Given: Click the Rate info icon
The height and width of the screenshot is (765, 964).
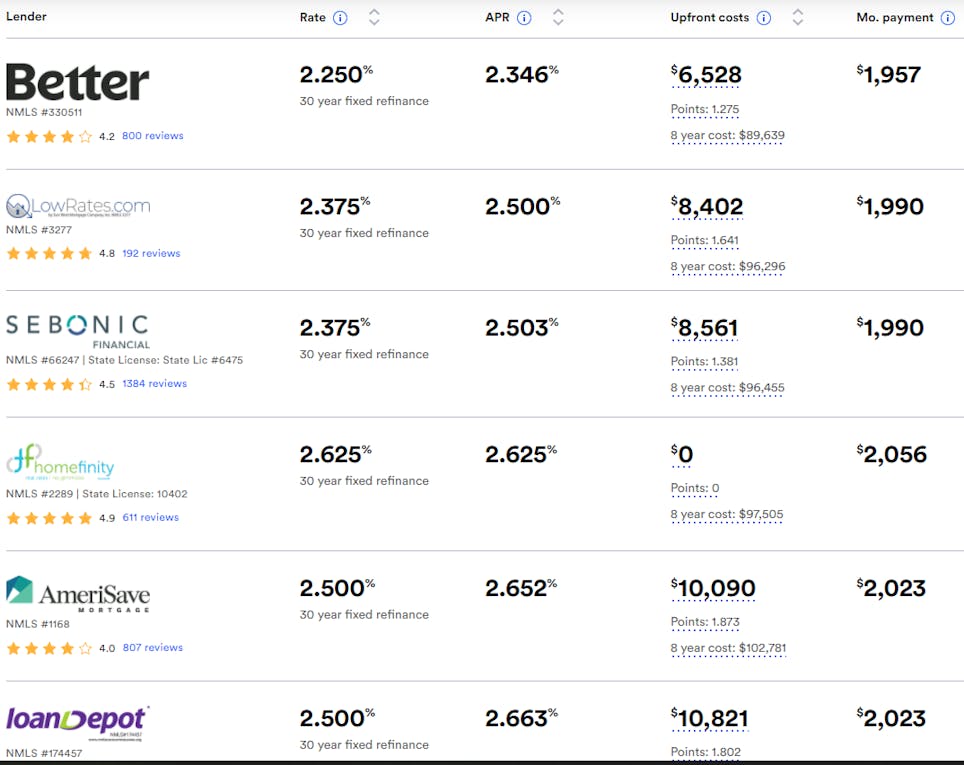Looking at the screenshot, I should click(x=340, y=18).
